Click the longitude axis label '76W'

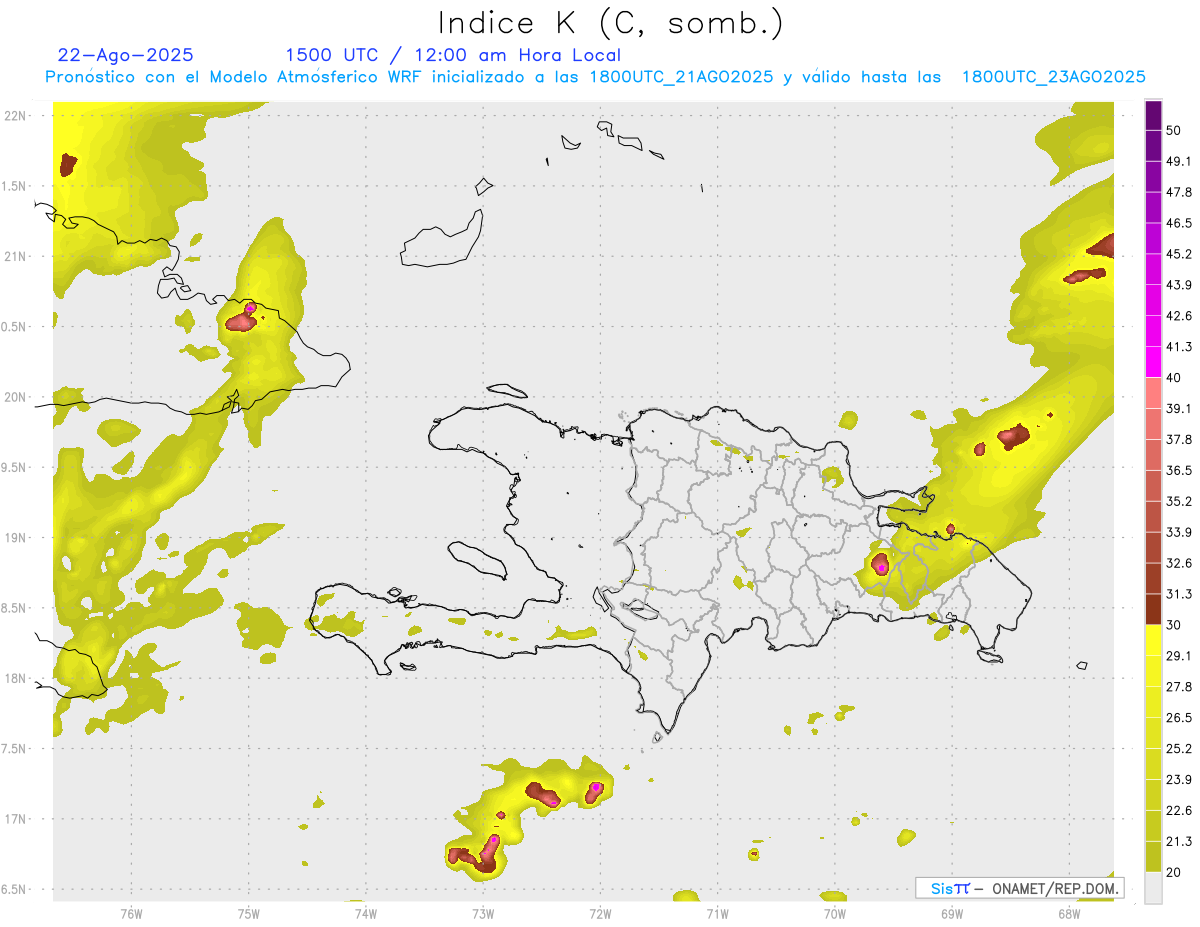click(x=131, y=914)
